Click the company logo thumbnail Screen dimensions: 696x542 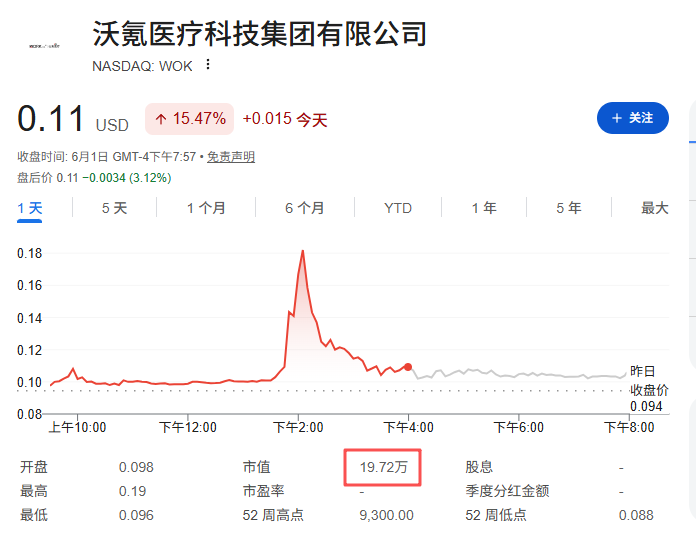pos(44,46)
